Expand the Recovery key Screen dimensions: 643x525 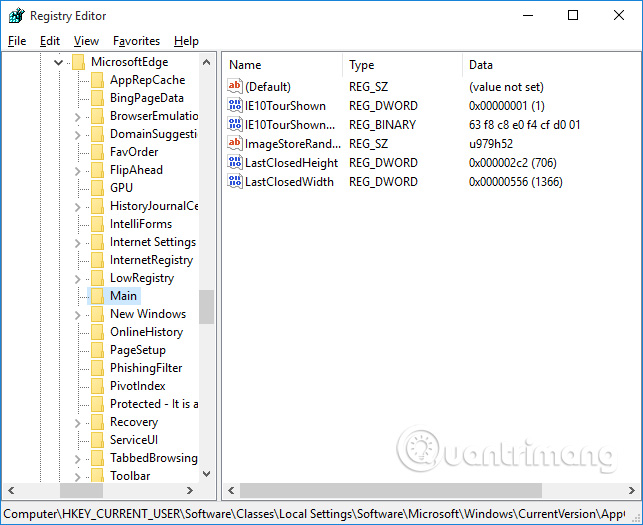coord(77,423)
